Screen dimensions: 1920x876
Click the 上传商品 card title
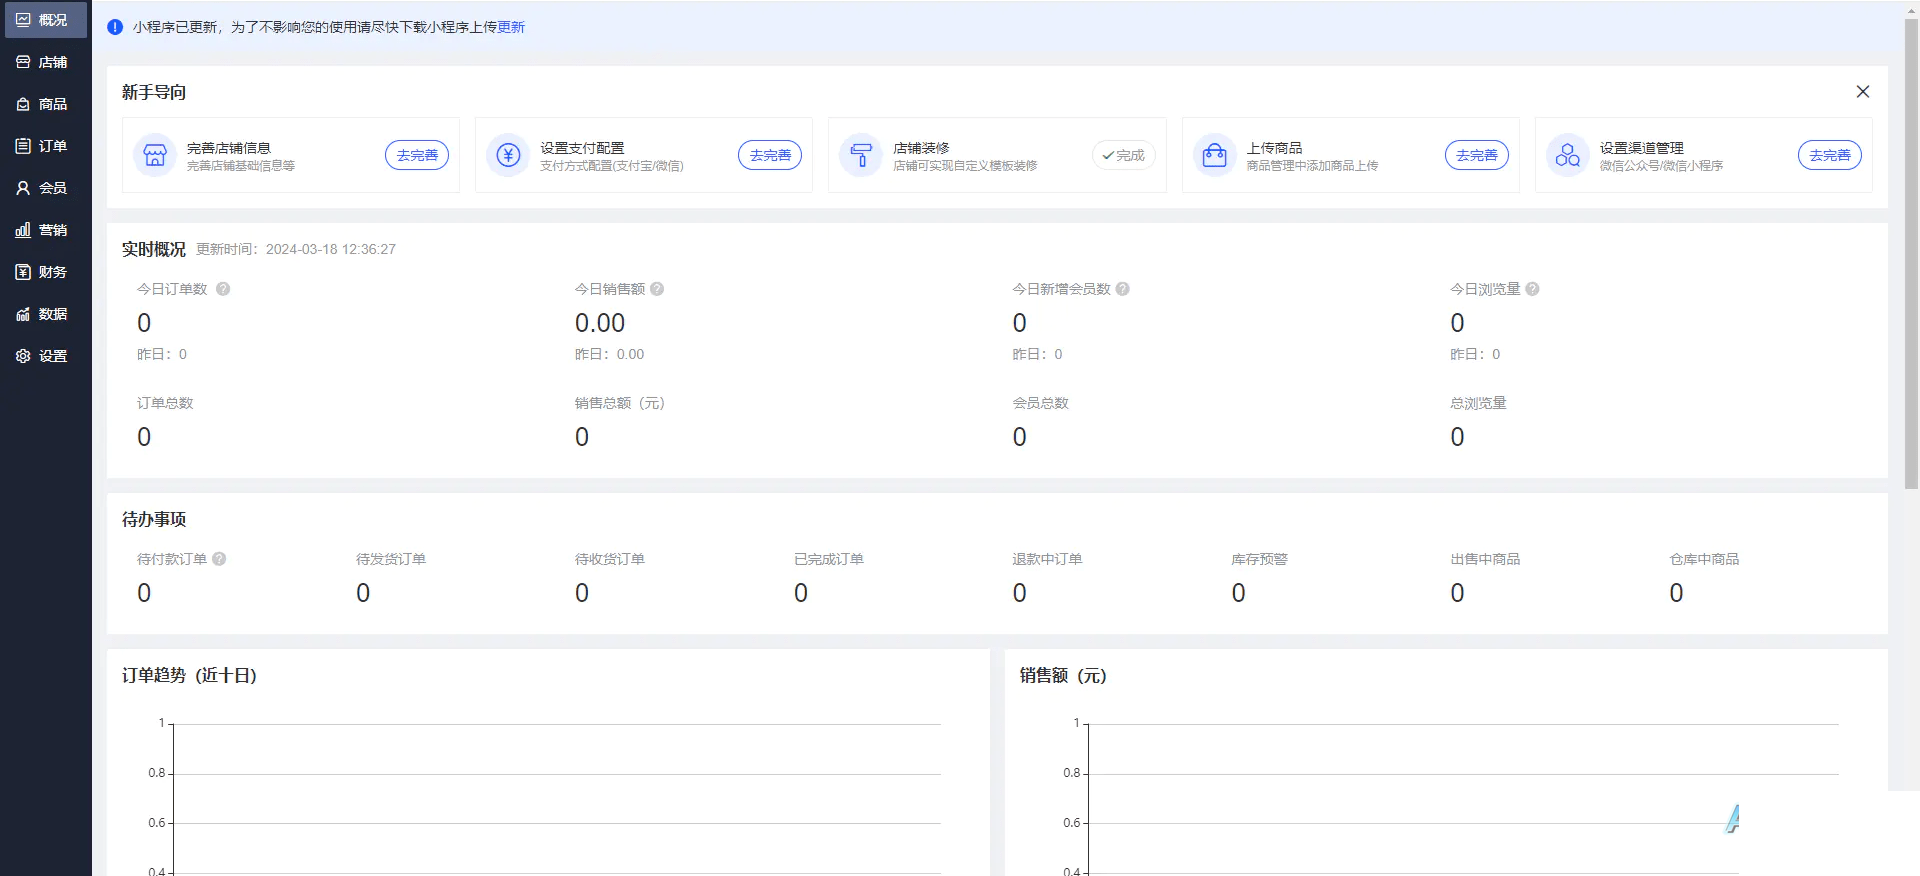tap(1274, 147)
